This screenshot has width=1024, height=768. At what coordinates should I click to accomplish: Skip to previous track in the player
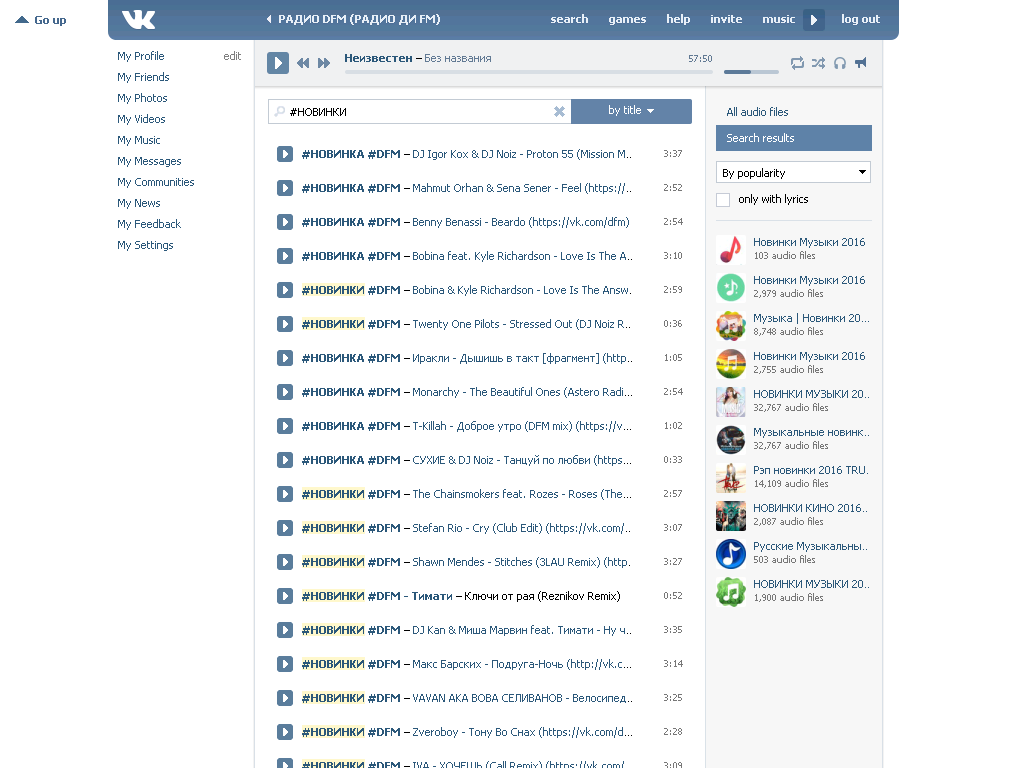pyautogui.click(x=303, y=63)
